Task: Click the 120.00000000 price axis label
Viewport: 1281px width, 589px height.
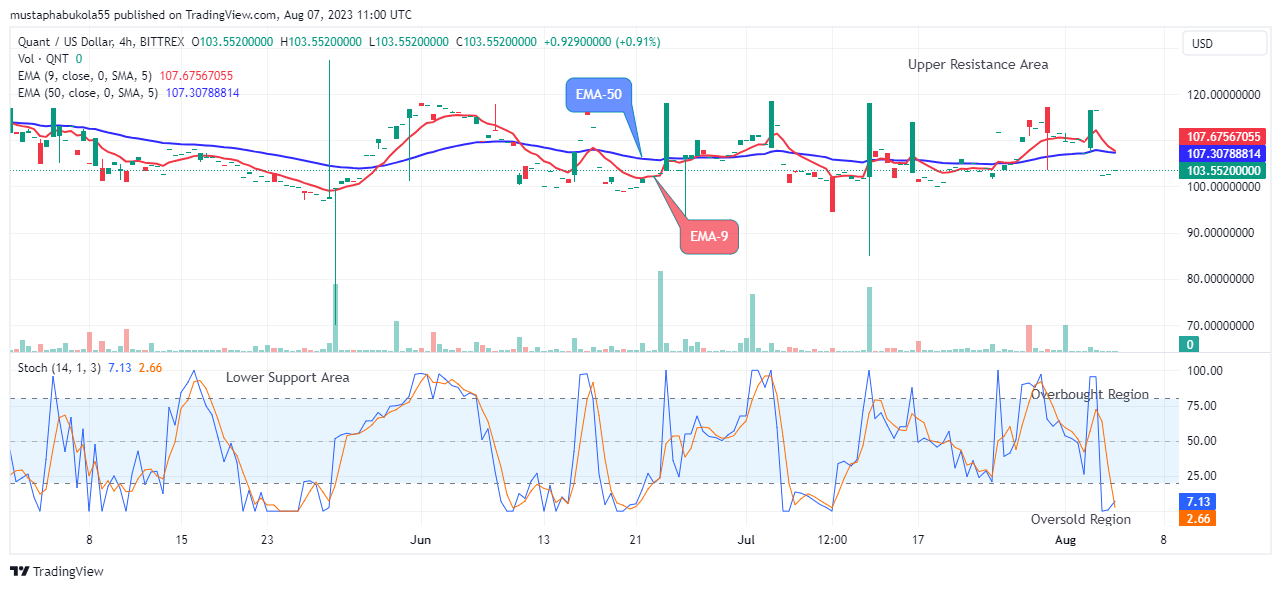Action: tap(1225, 95)
